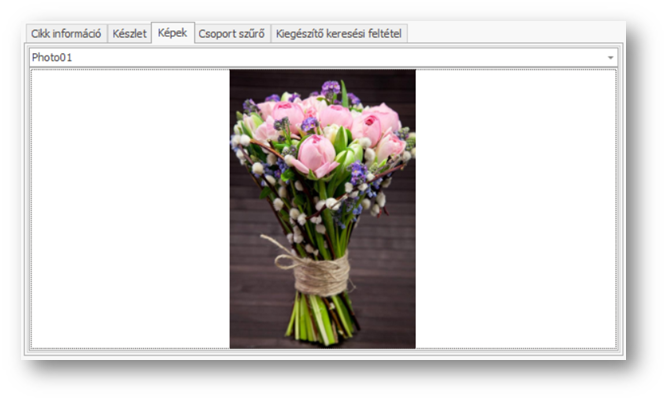Expand the Photo01 dropdown arrow
Viewport: 668px width, 402px height.
(x=610, y=58)
